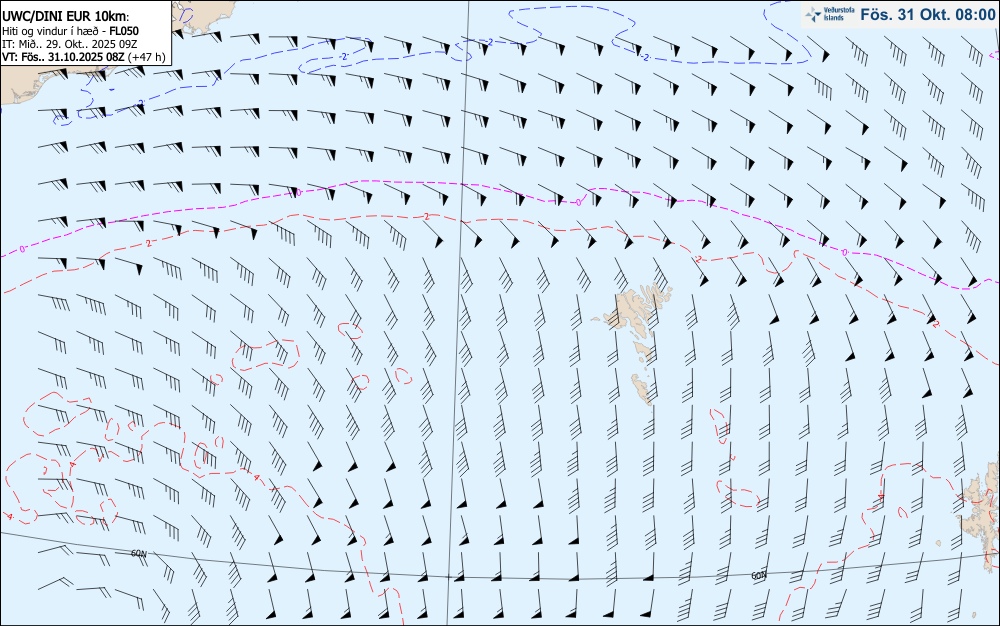Viewport: 1000px width, 626px height.
Task: Select the 'Fös. 31 Okt. 08:00' timestamp
Action: pyautogui.click(x=927, y=15)
